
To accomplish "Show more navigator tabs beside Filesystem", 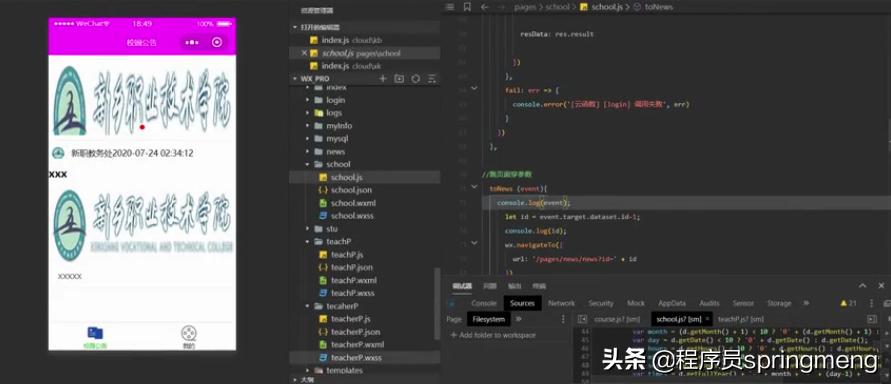I will click(518, 319).
